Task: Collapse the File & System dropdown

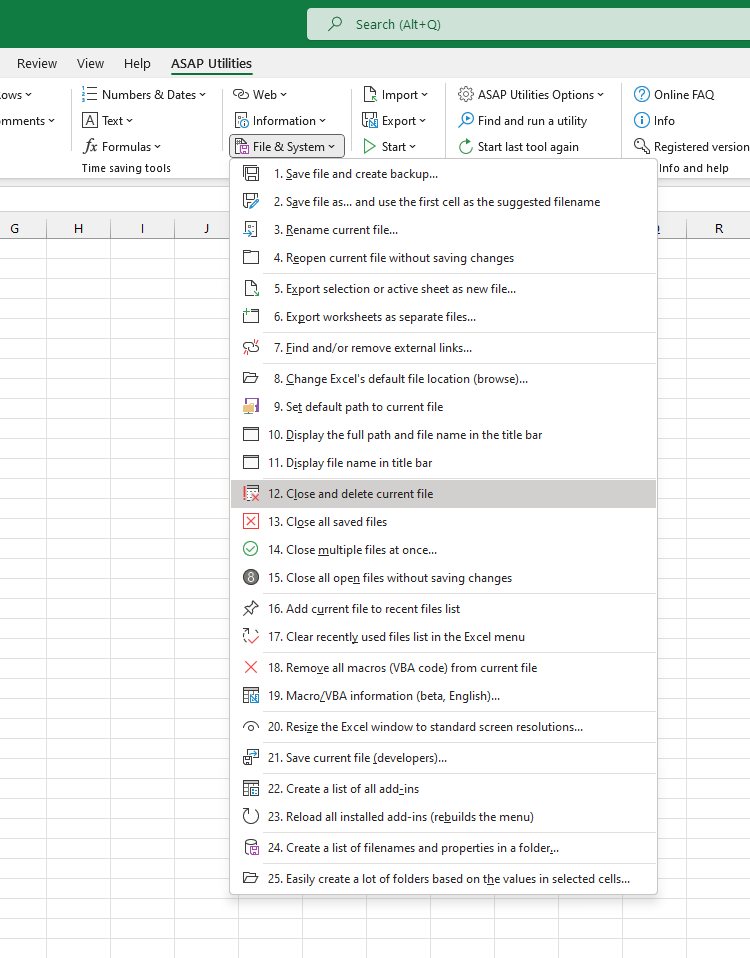Action: 287,147
